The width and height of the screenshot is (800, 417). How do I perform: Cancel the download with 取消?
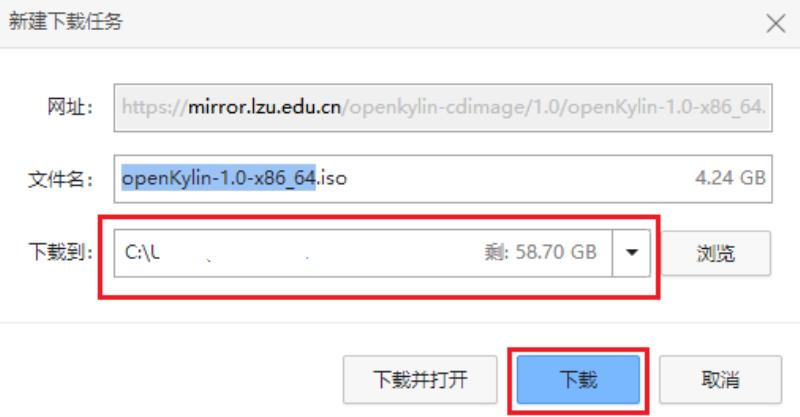[x=720, y=380]
